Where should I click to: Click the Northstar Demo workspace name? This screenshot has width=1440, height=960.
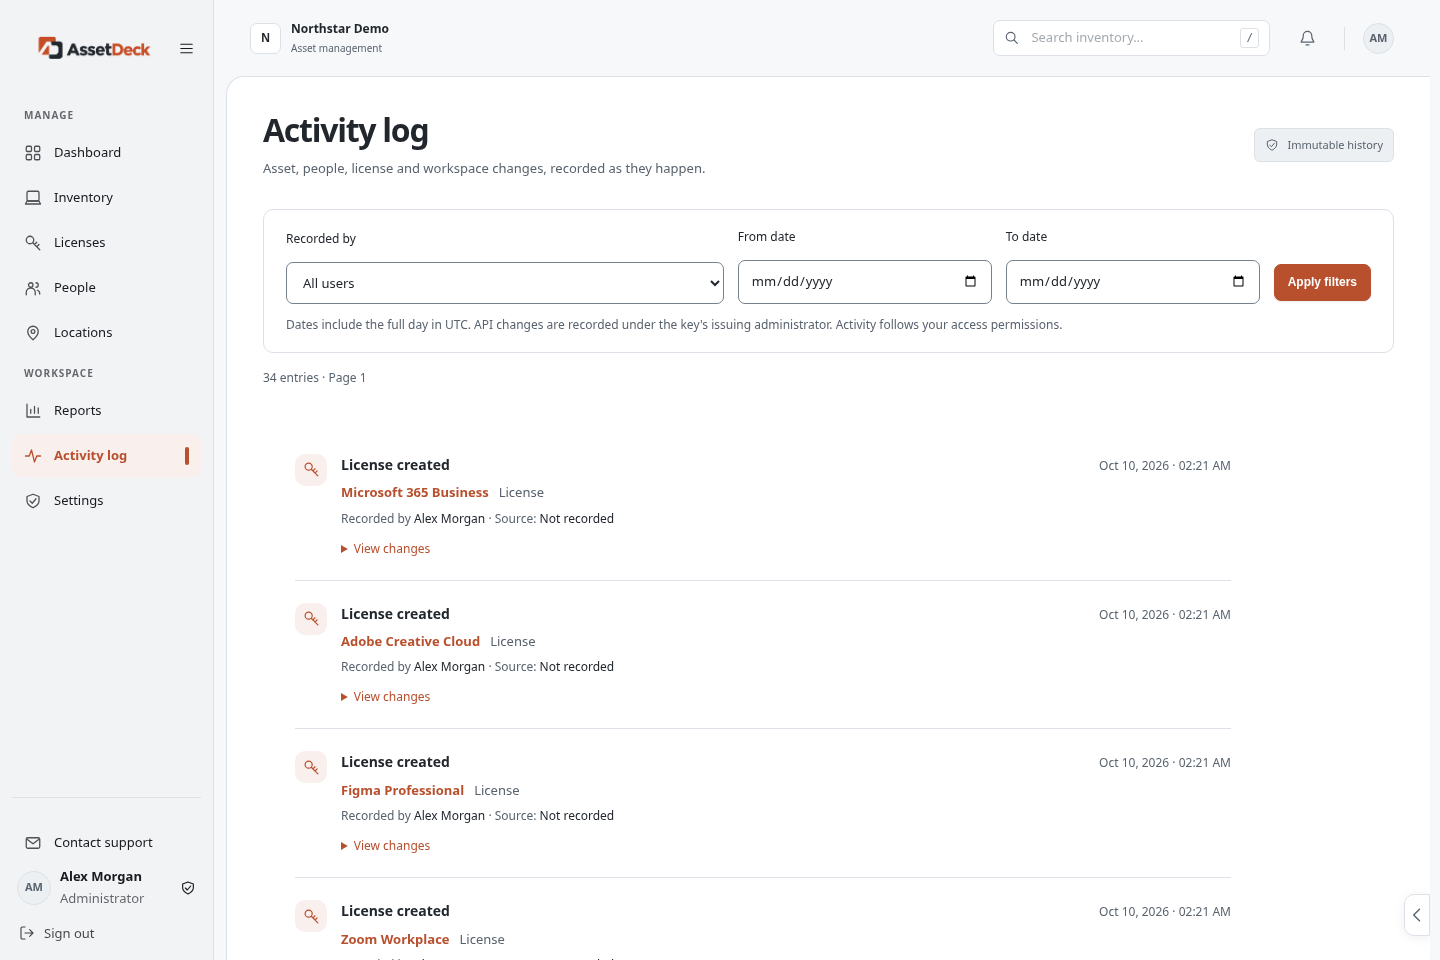(x=340, y=29)
